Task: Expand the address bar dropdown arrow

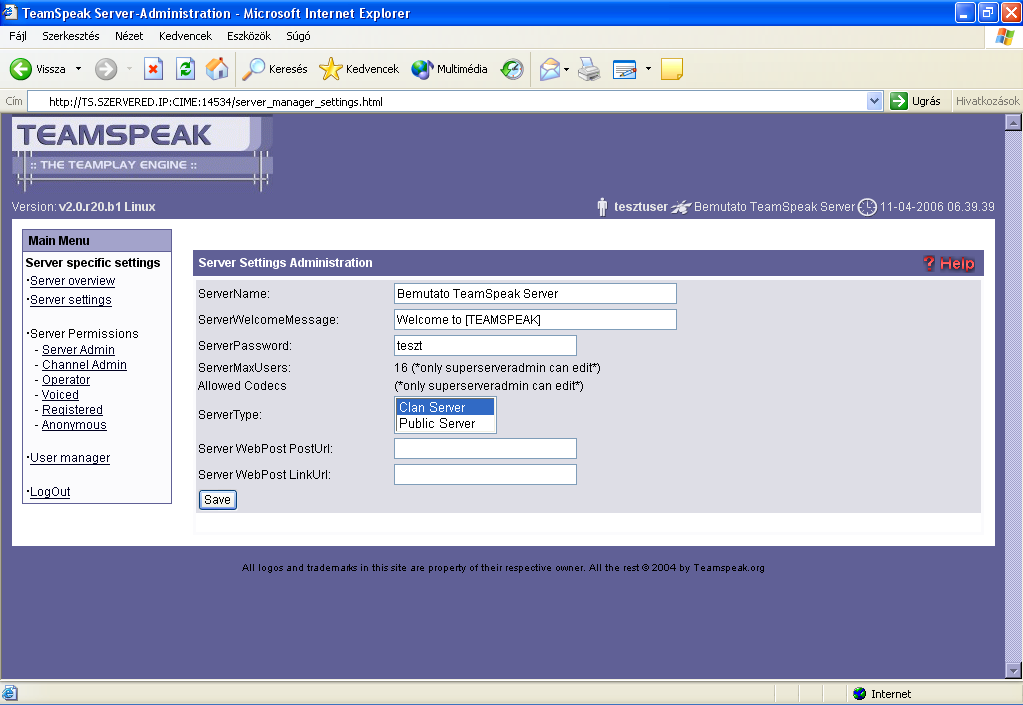Action: (874, 101)
